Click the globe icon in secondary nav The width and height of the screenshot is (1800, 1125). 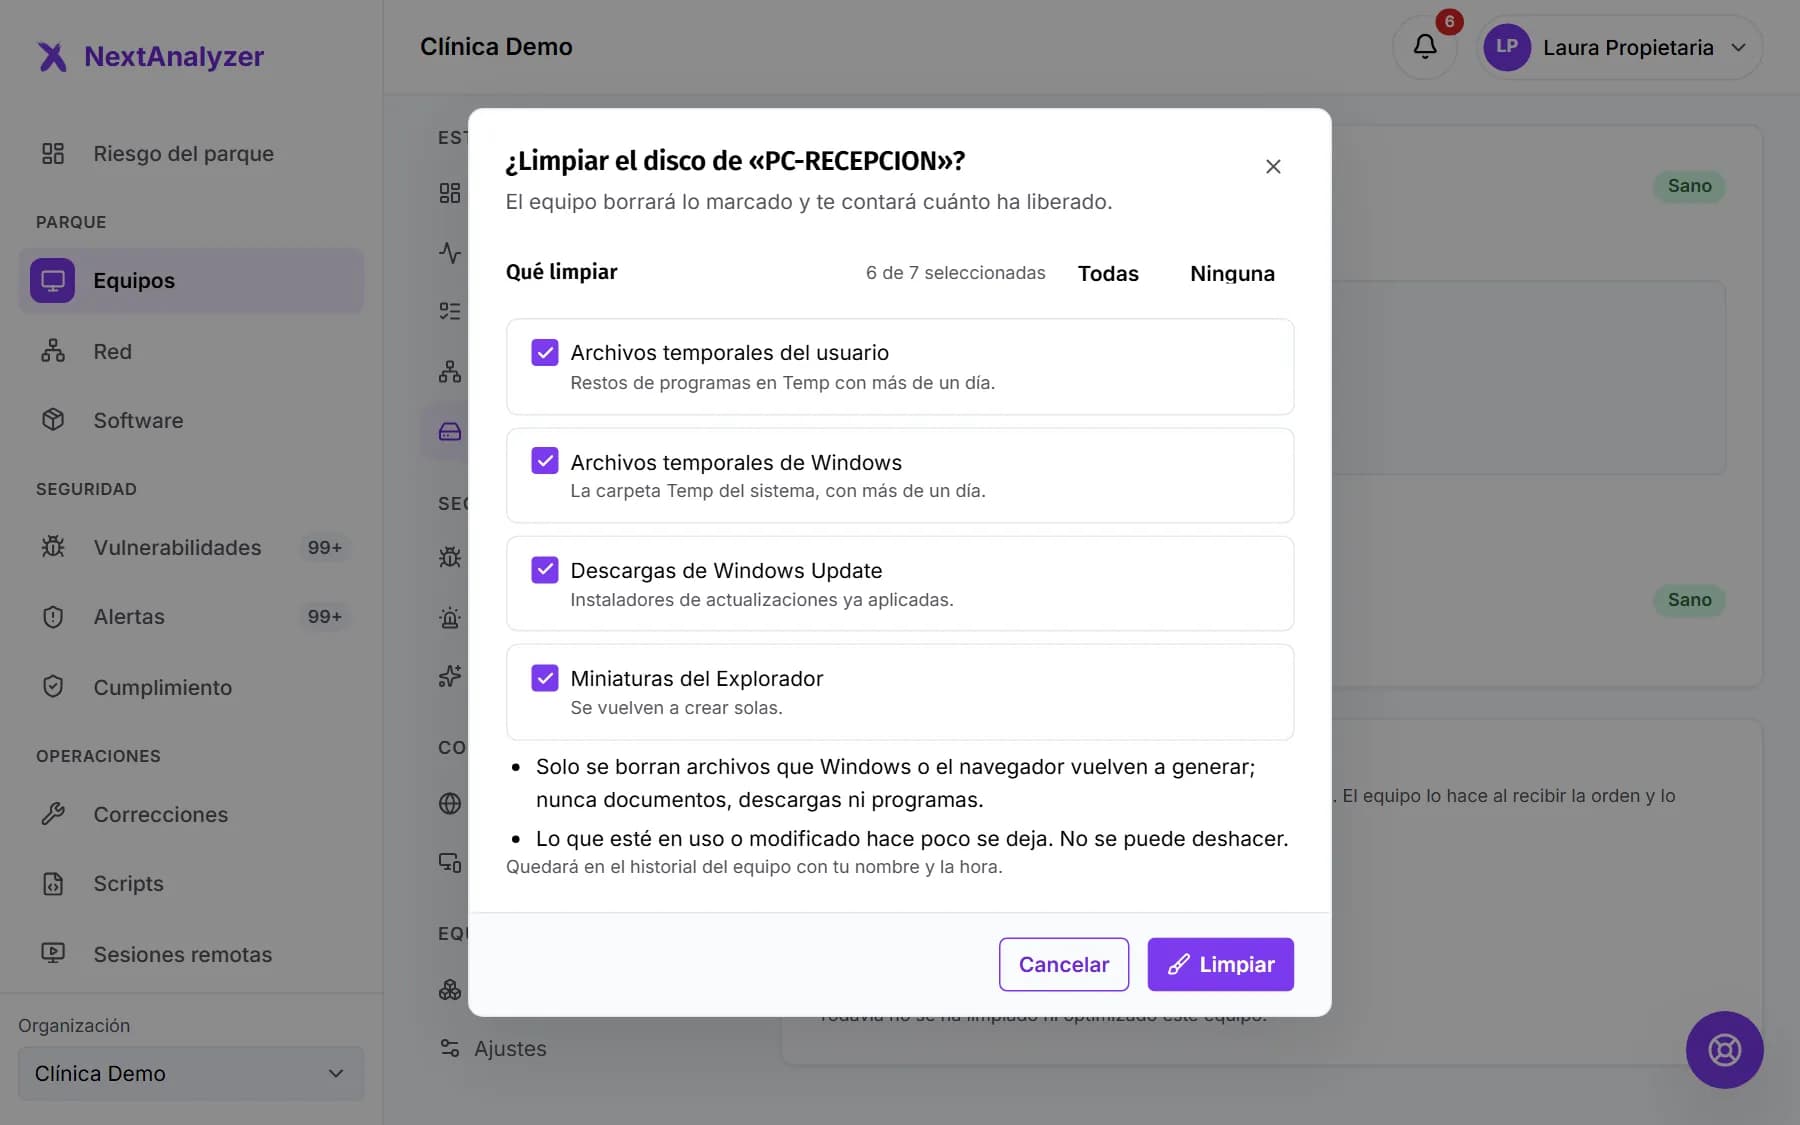[450, 803]
